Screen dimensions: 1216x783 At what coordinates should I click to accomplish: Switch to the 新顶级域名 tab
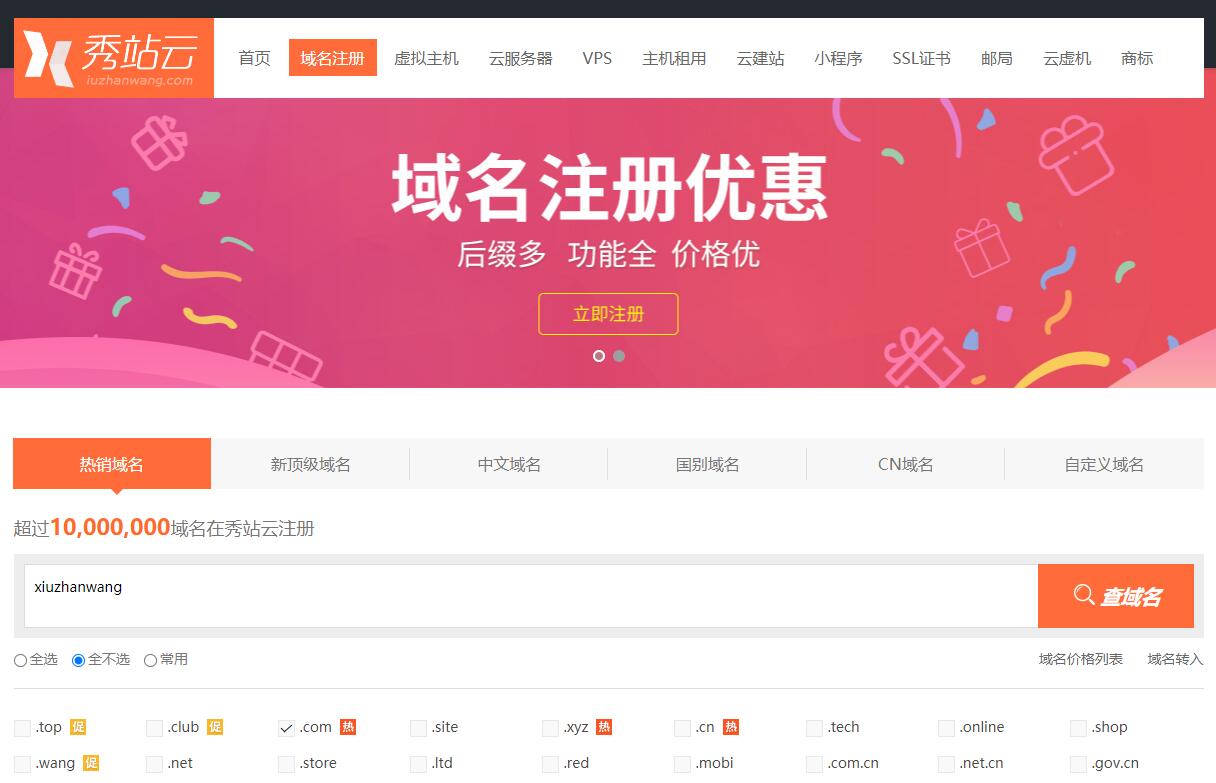coord(310,464)
